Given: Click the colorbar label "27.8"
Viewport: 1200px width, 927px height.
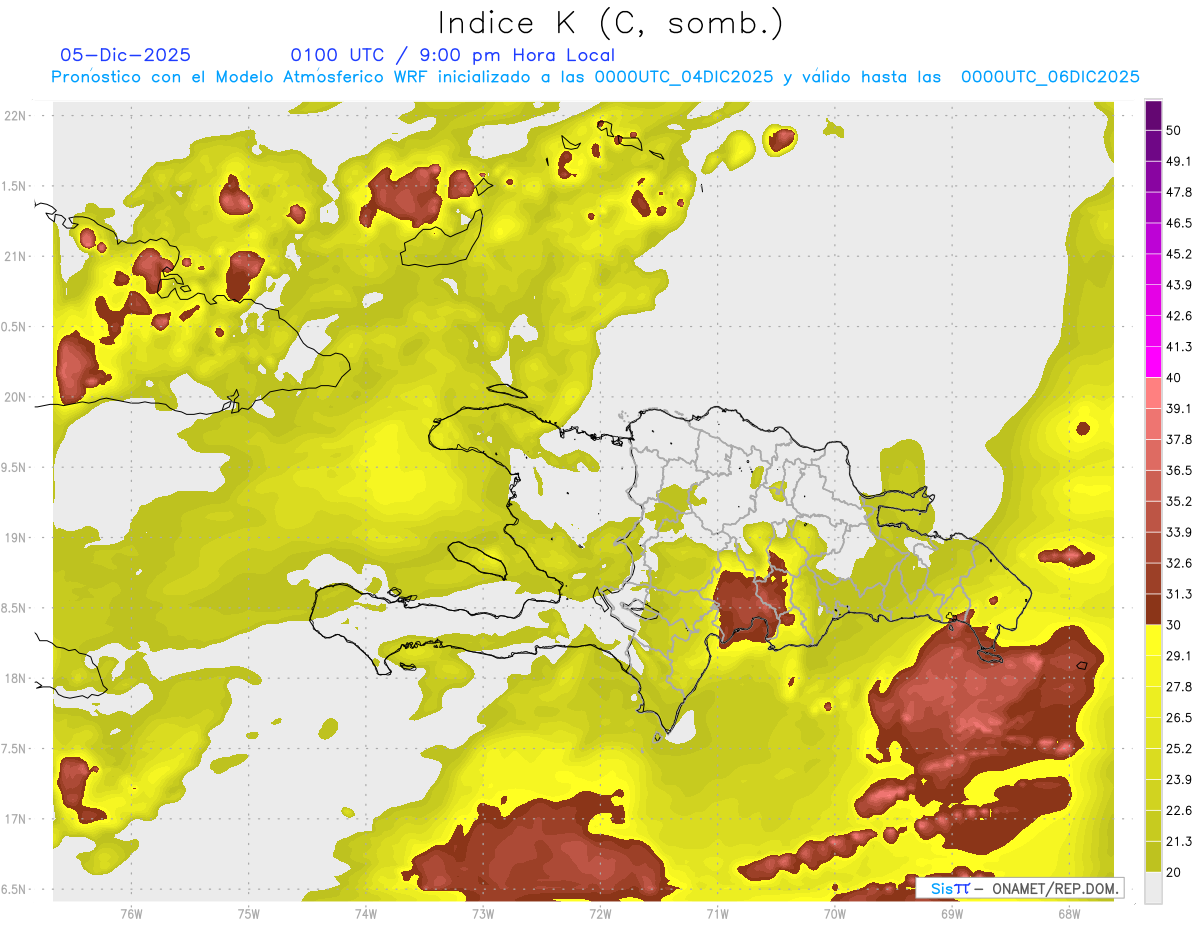Looking at the screenshot, I should (x=1179, y=687).
